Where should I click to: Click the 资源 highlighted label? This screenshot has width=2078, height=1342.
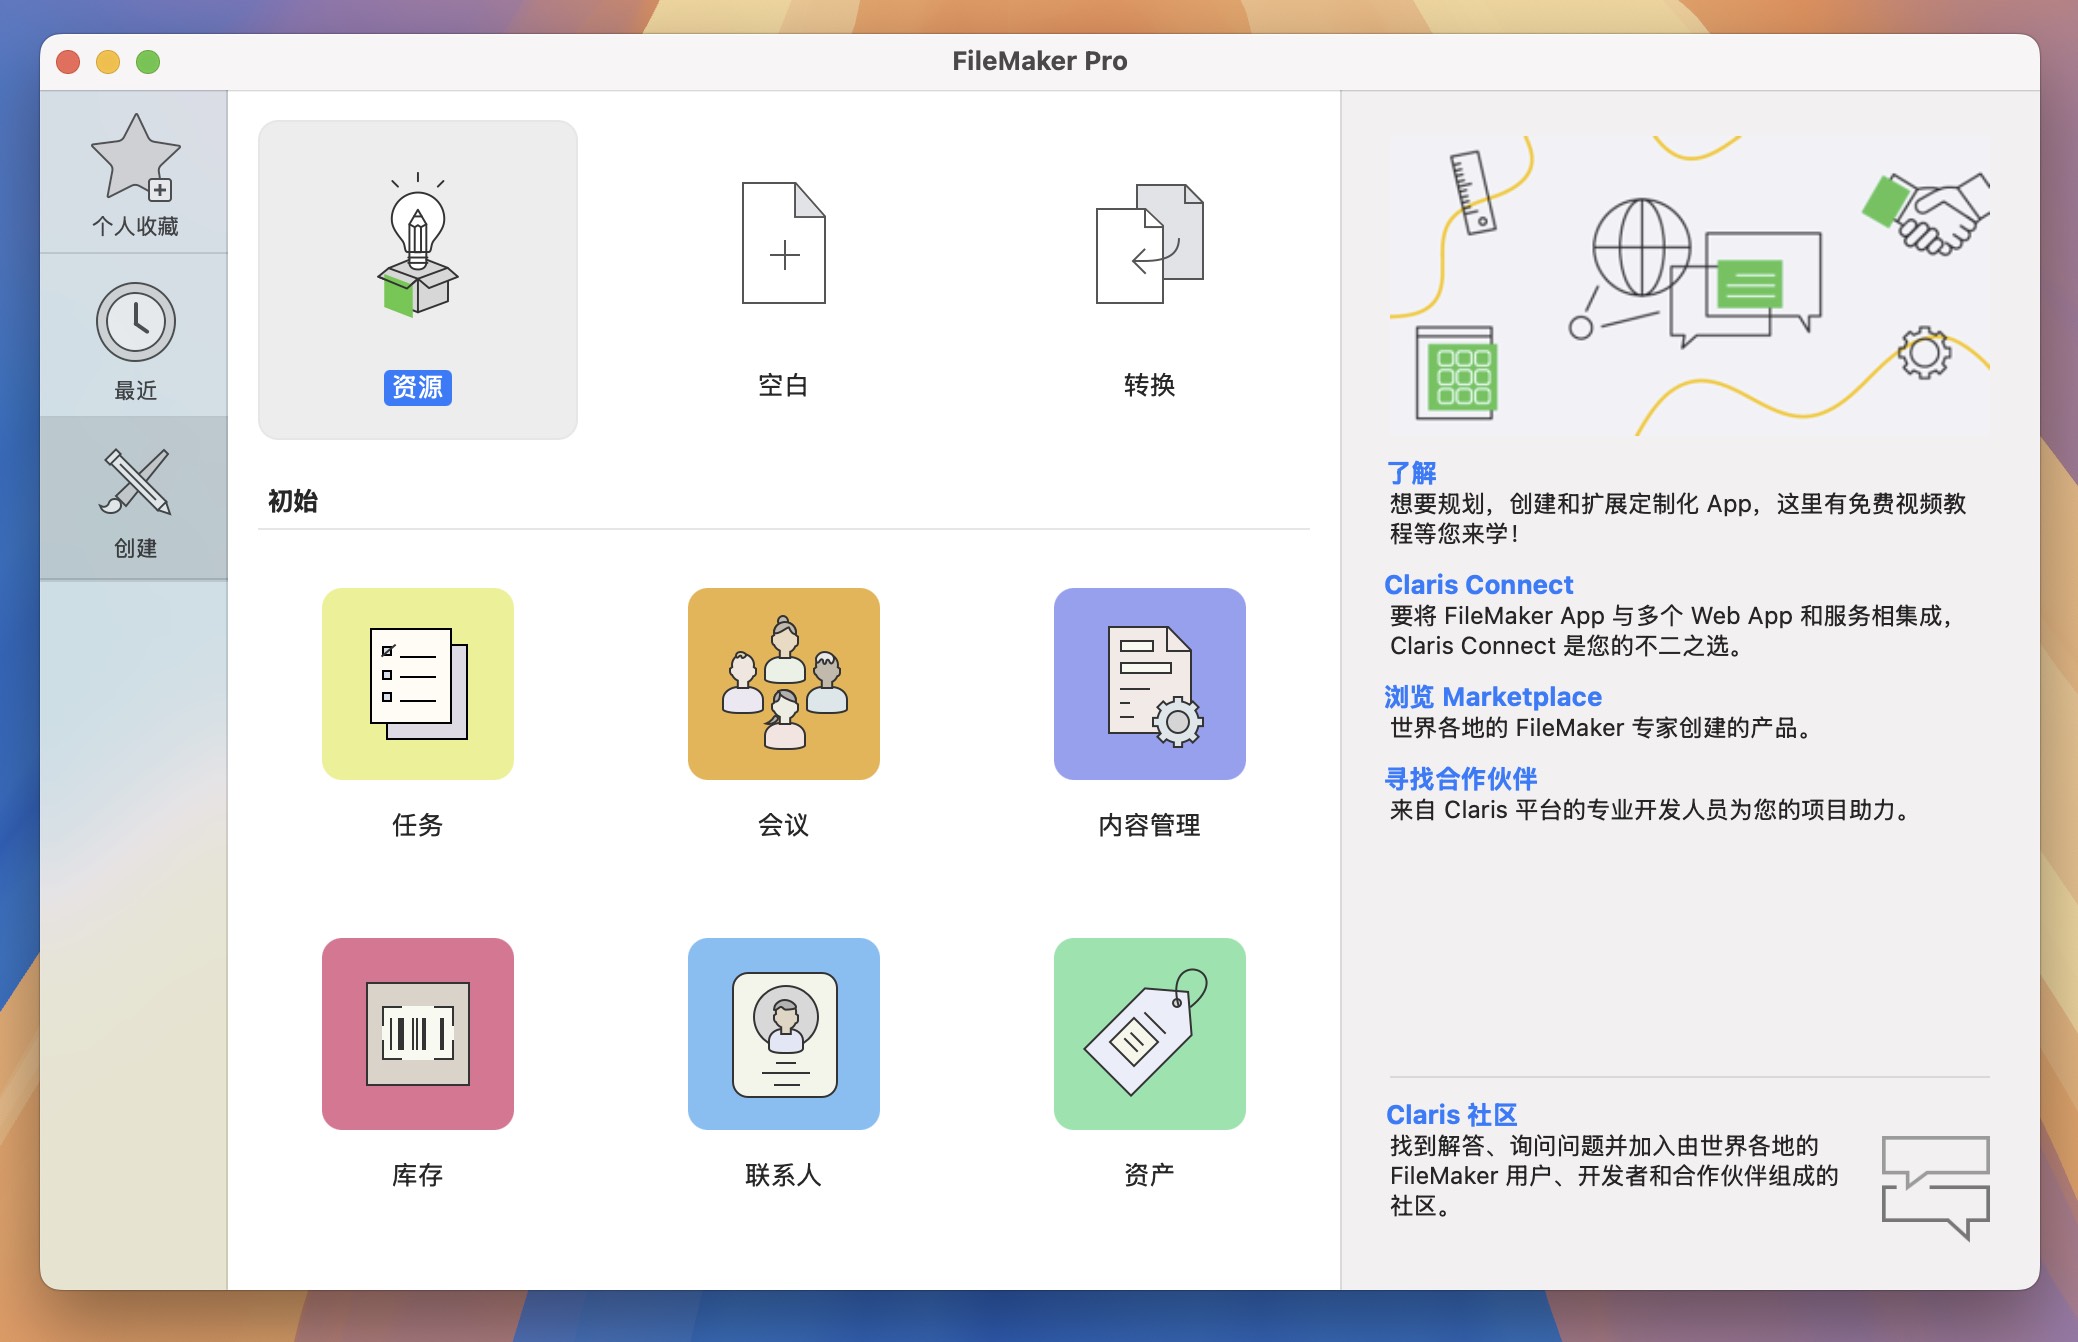tap(418, 387)
